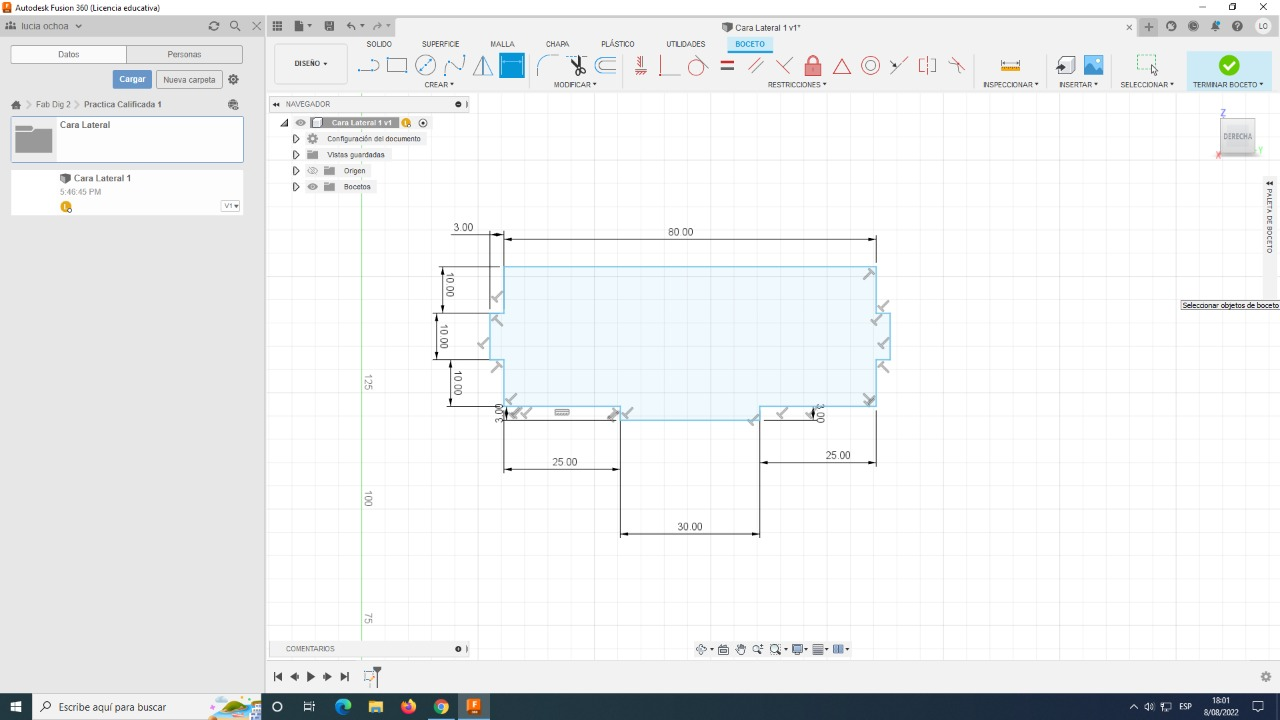Switch to the Personas tab
Screen dimensions: 1280x720
point(184,54)
